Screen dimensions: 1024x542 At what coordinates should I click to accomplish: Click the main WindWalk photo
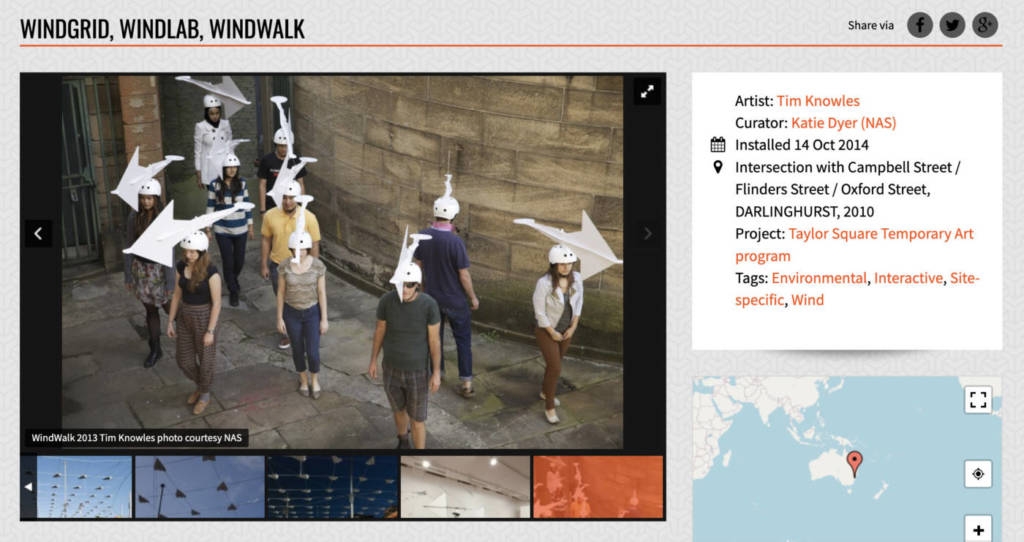[342, 262]
